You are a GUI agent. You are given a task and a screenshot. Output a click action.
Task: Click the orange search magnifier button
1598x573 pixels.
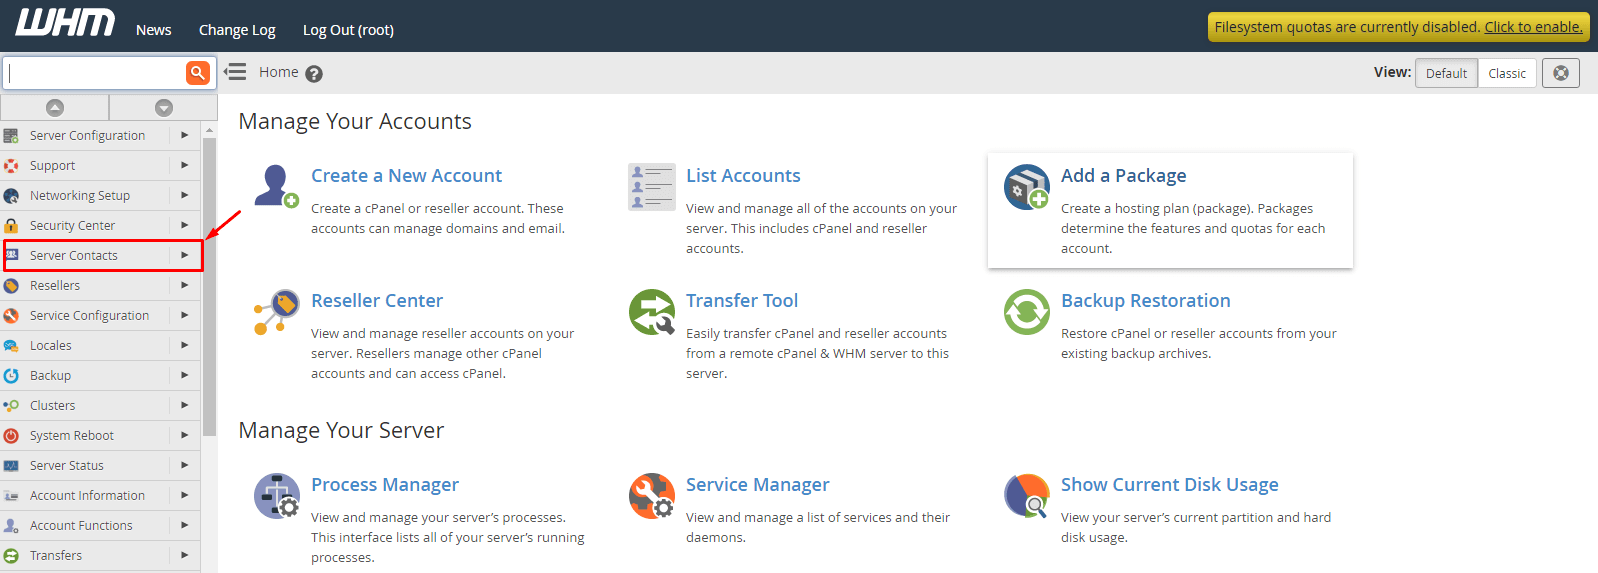(x=197, y=72)
